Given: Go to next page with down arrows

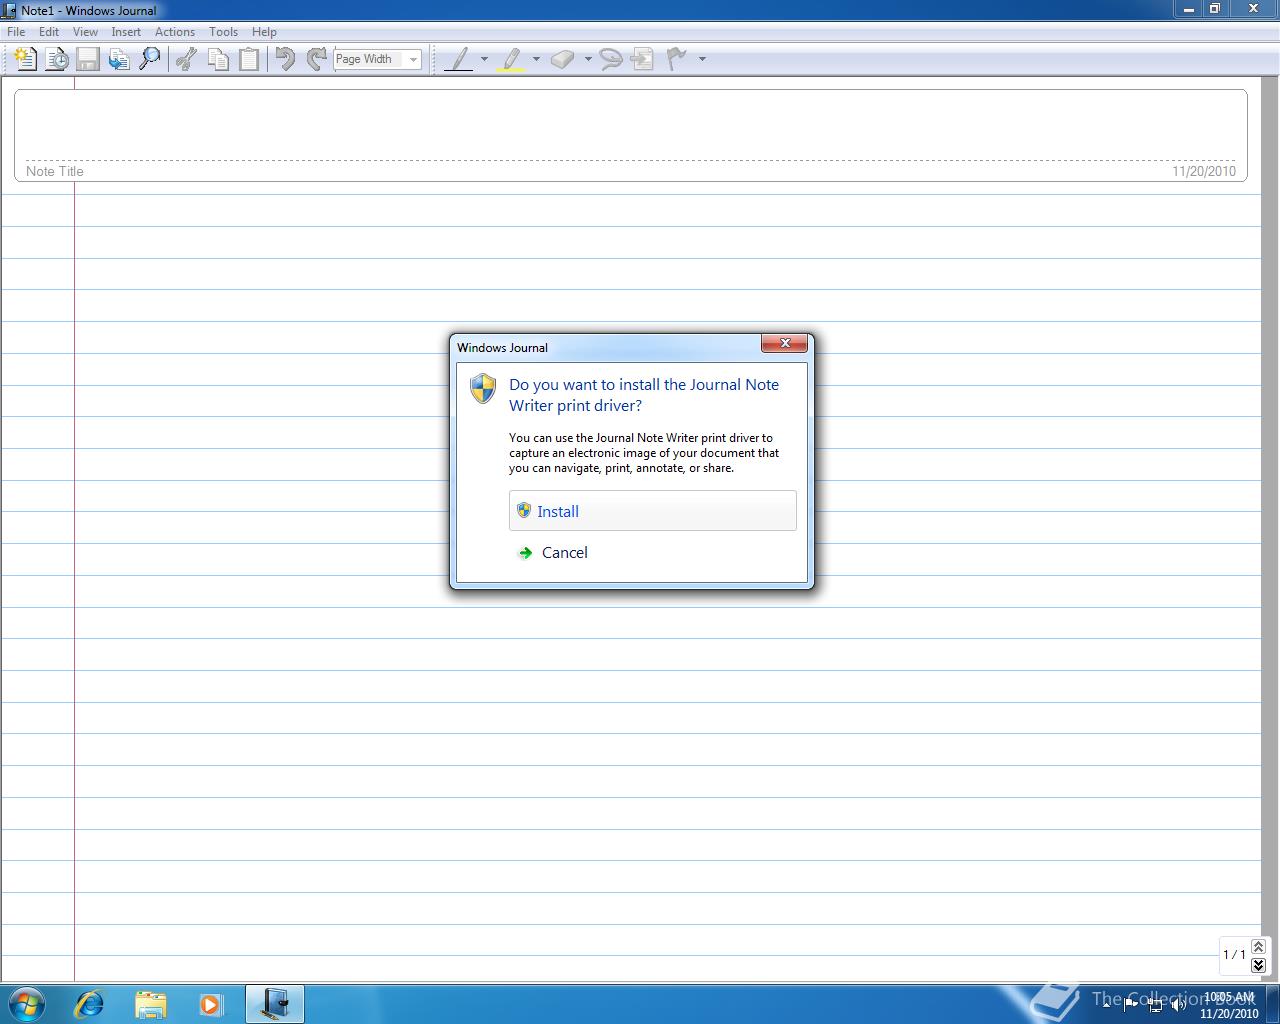Looking at the screenshot, I should click(x=1258, y=965).
